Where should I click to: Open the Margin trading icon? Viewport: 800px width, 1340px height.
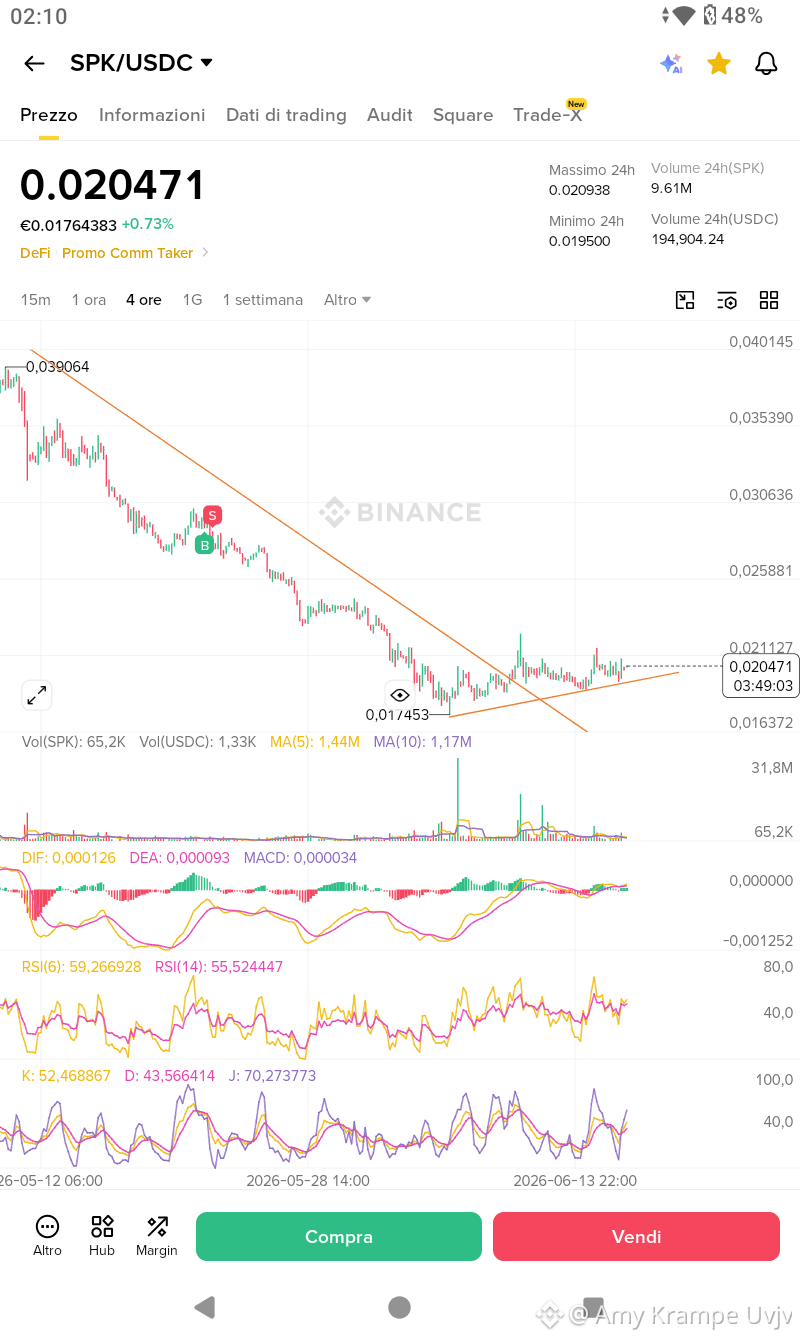[x=157, y=1236]
